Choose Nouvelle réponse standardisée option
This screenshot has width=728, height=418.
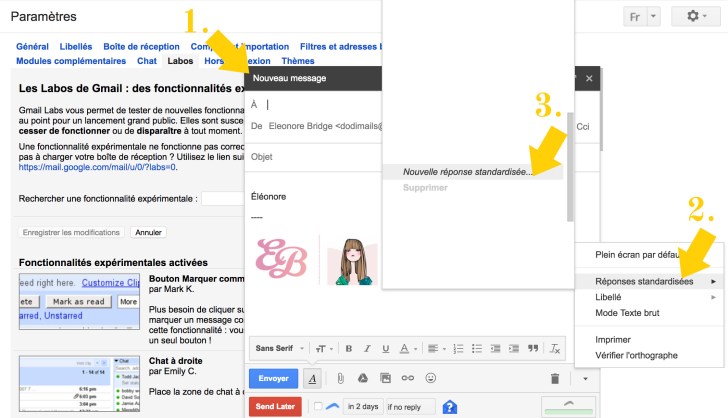pos(467,172)
